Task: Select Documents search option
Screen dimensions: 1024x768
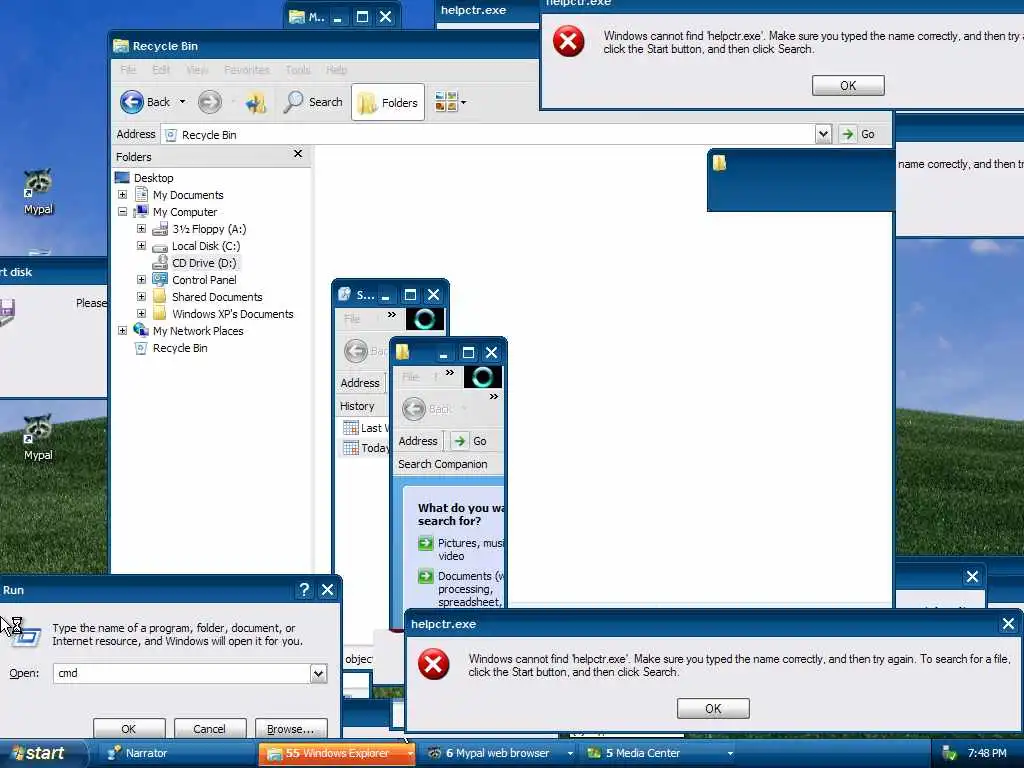Action: pyautogui.click(x=462, y=589)
